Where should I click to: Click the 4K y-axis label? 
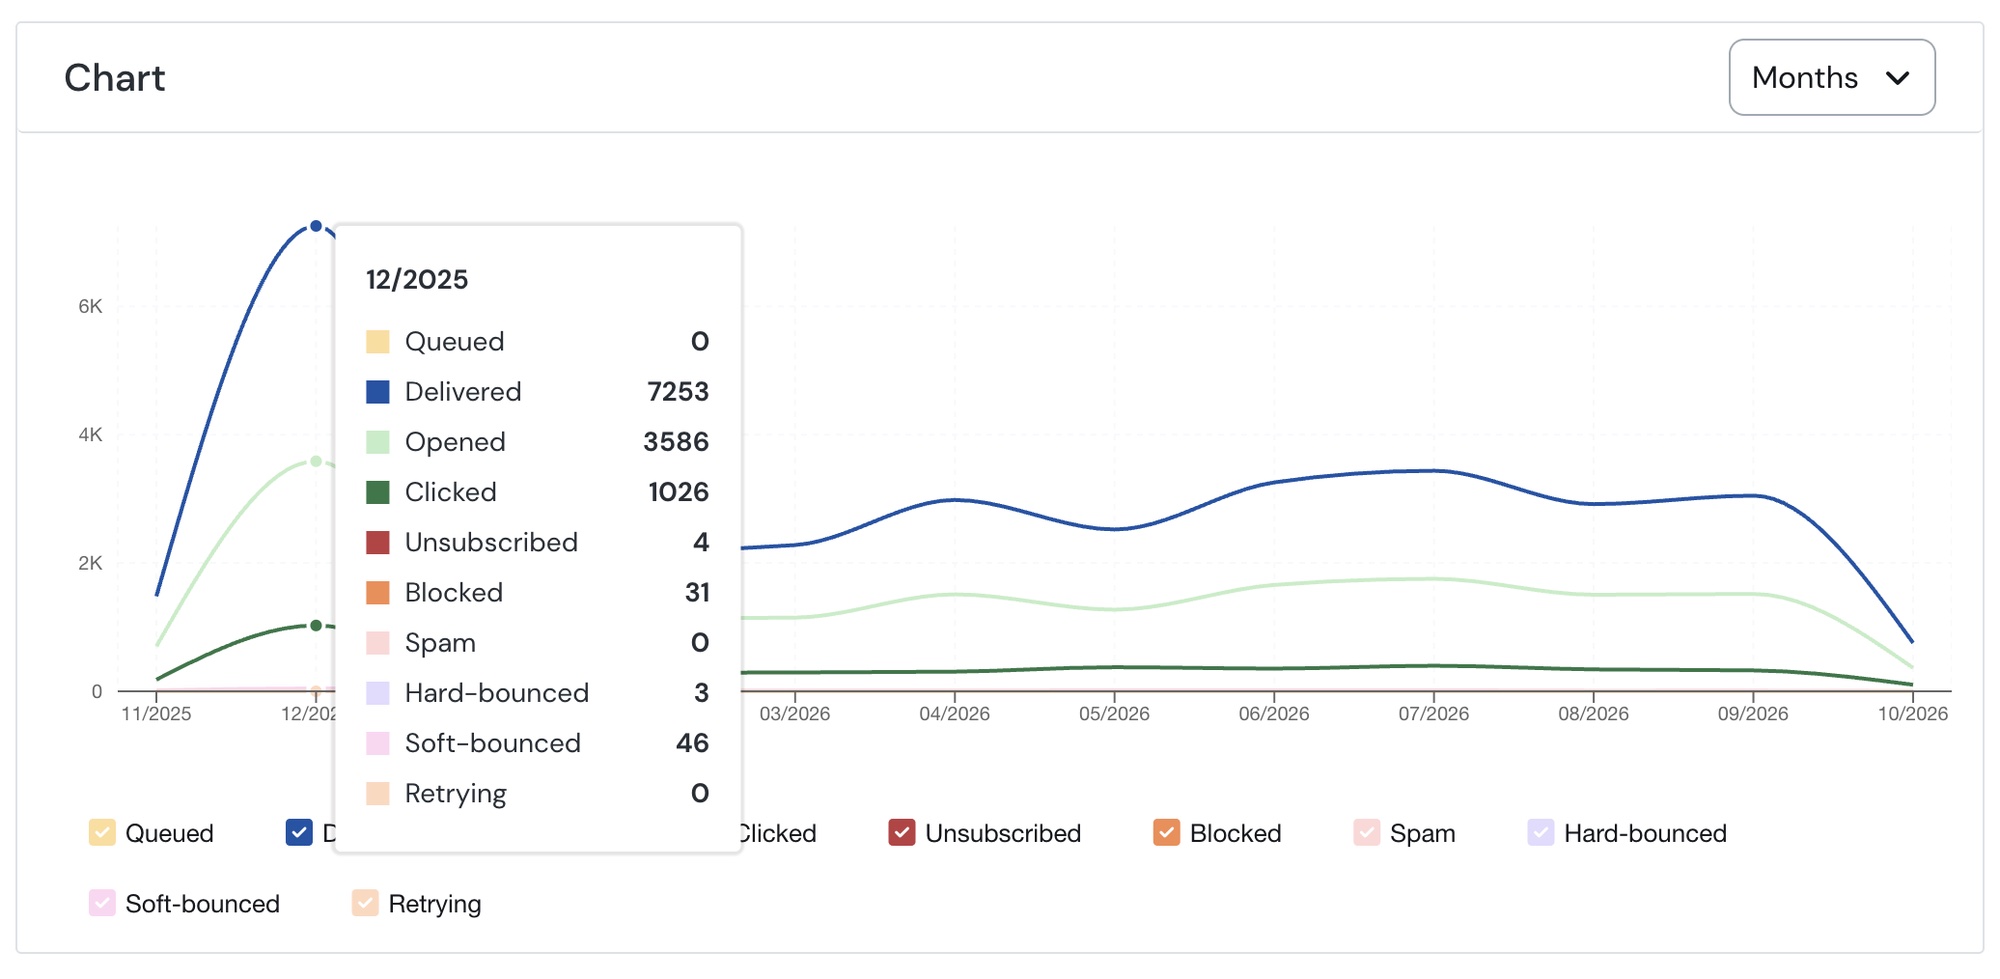point(90,435)
